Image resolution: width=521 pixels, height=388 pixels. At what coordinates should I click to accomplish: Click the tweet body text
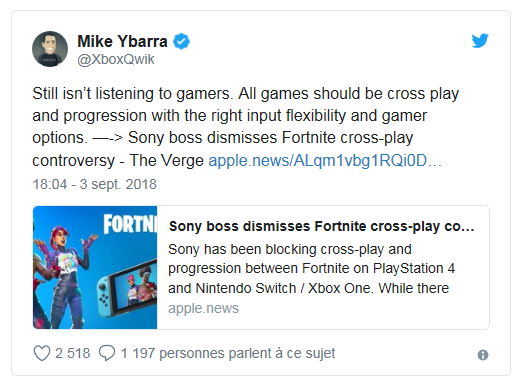coord(246,127)
